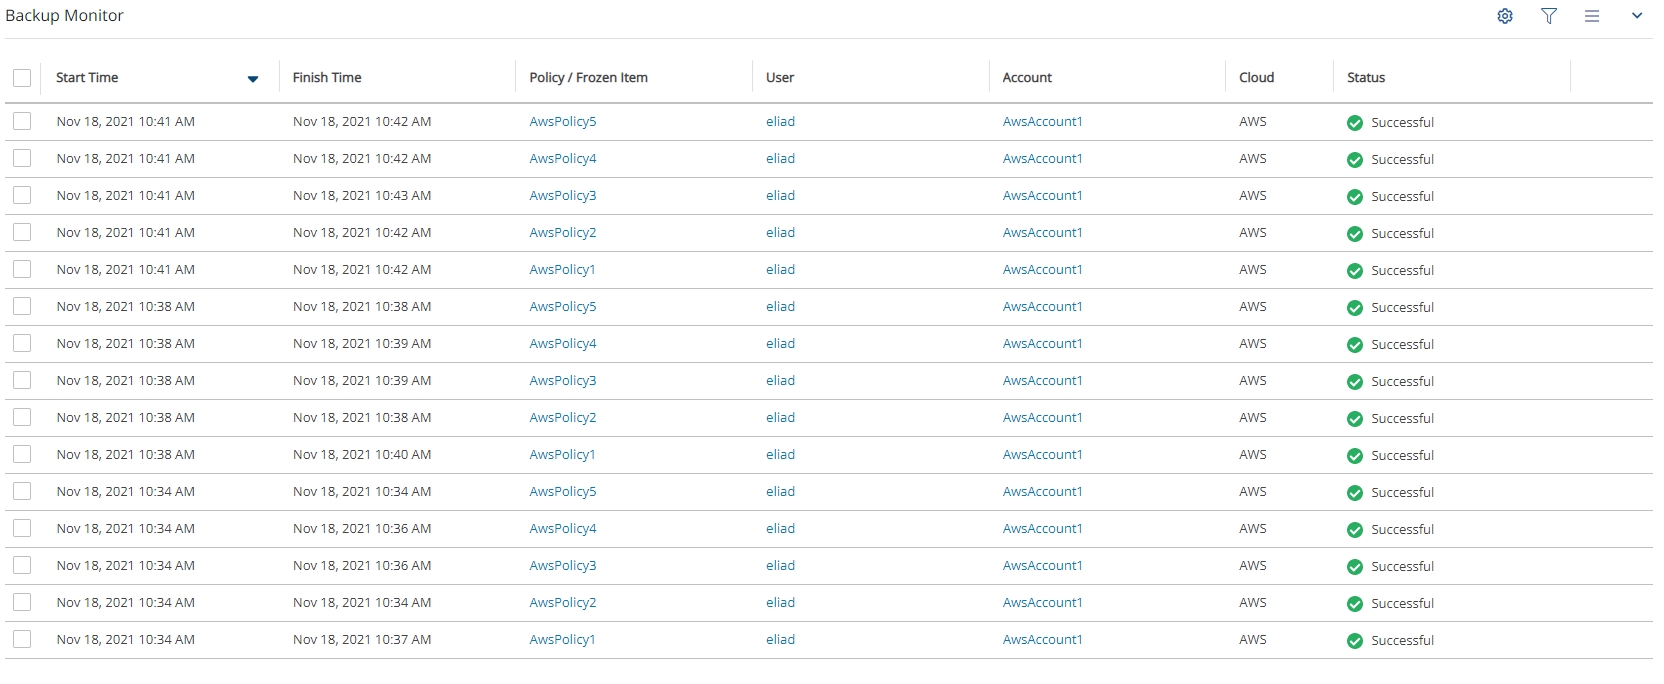Click the Status column header

click(x=1366, y=78)
